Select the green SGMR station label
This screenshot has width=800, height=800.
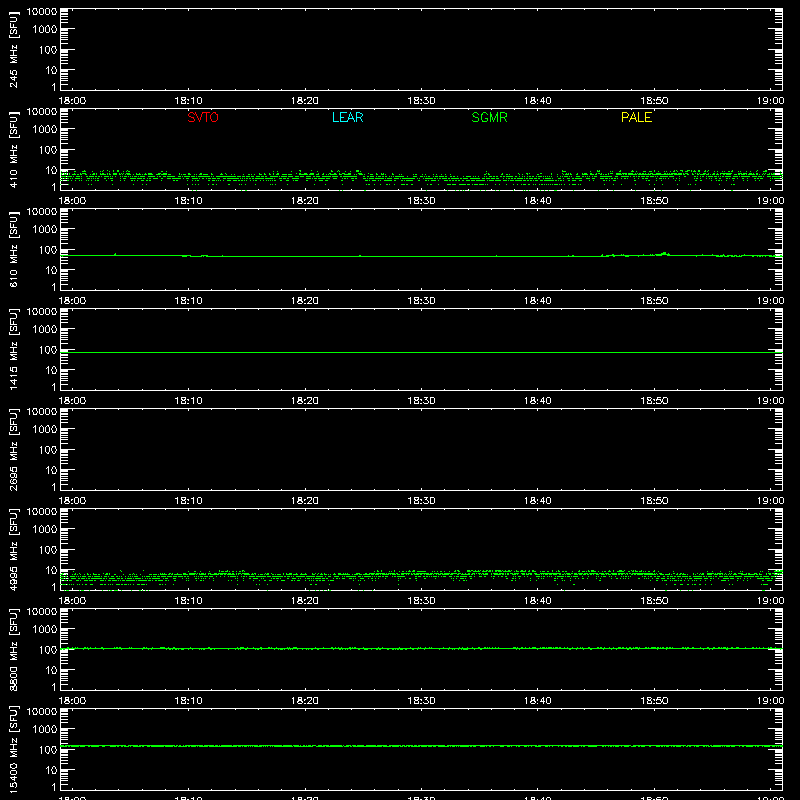[x=489, y=117]
